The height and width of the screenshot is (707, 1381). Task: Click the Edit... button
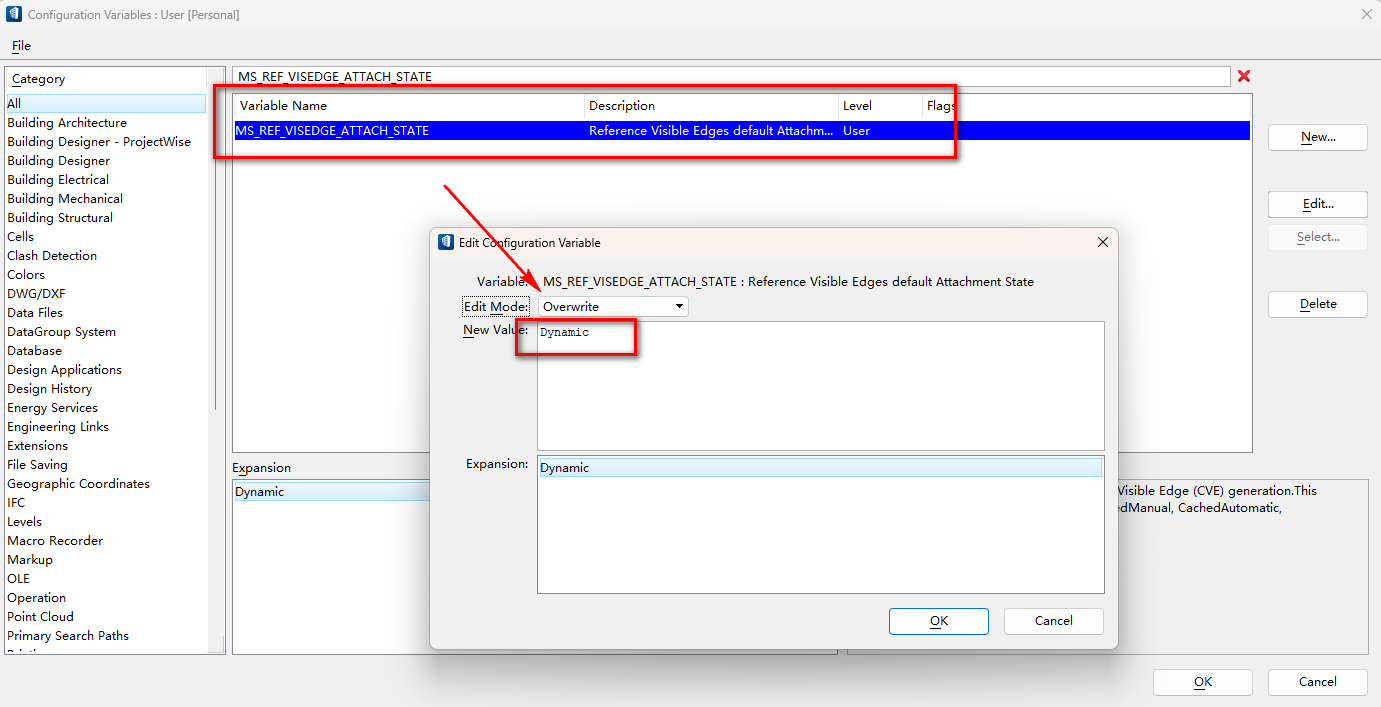[1318, 204]
